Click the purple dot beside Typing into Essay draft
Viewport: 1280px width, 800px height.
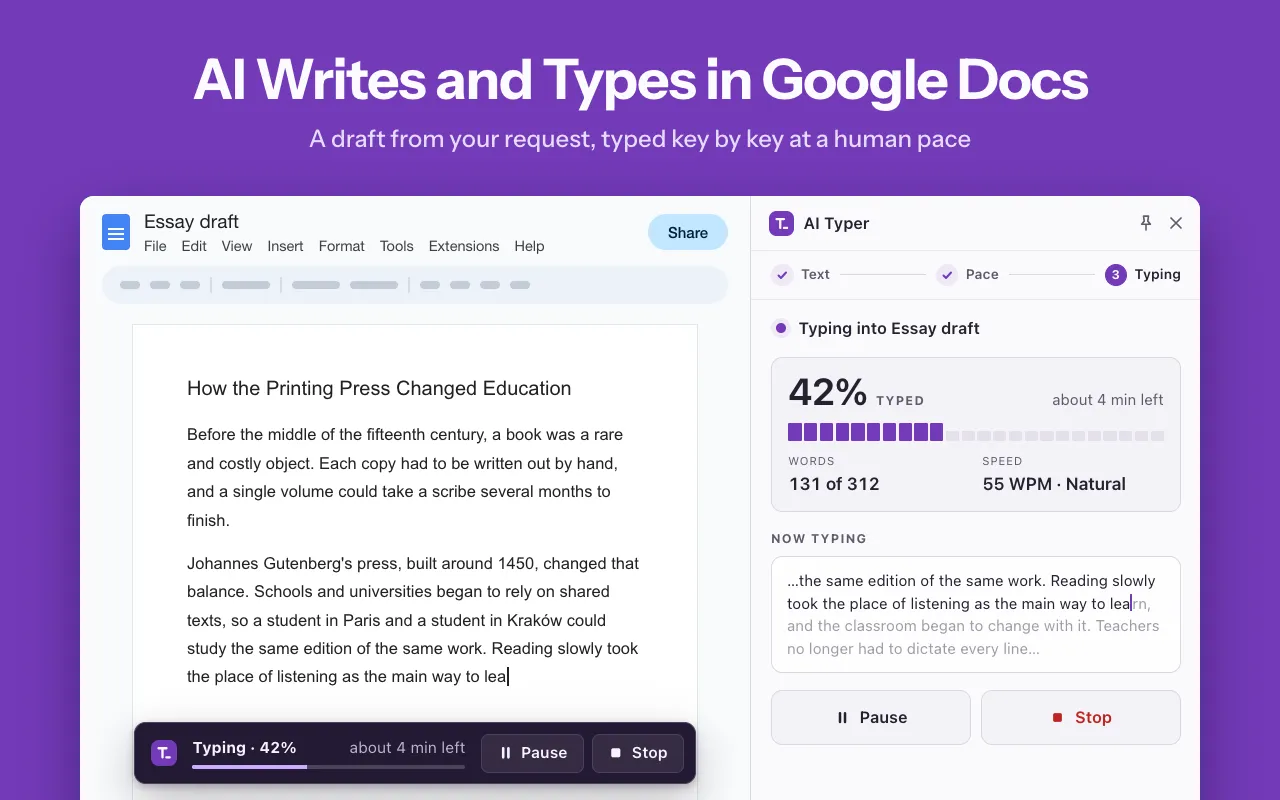point(781,328)
